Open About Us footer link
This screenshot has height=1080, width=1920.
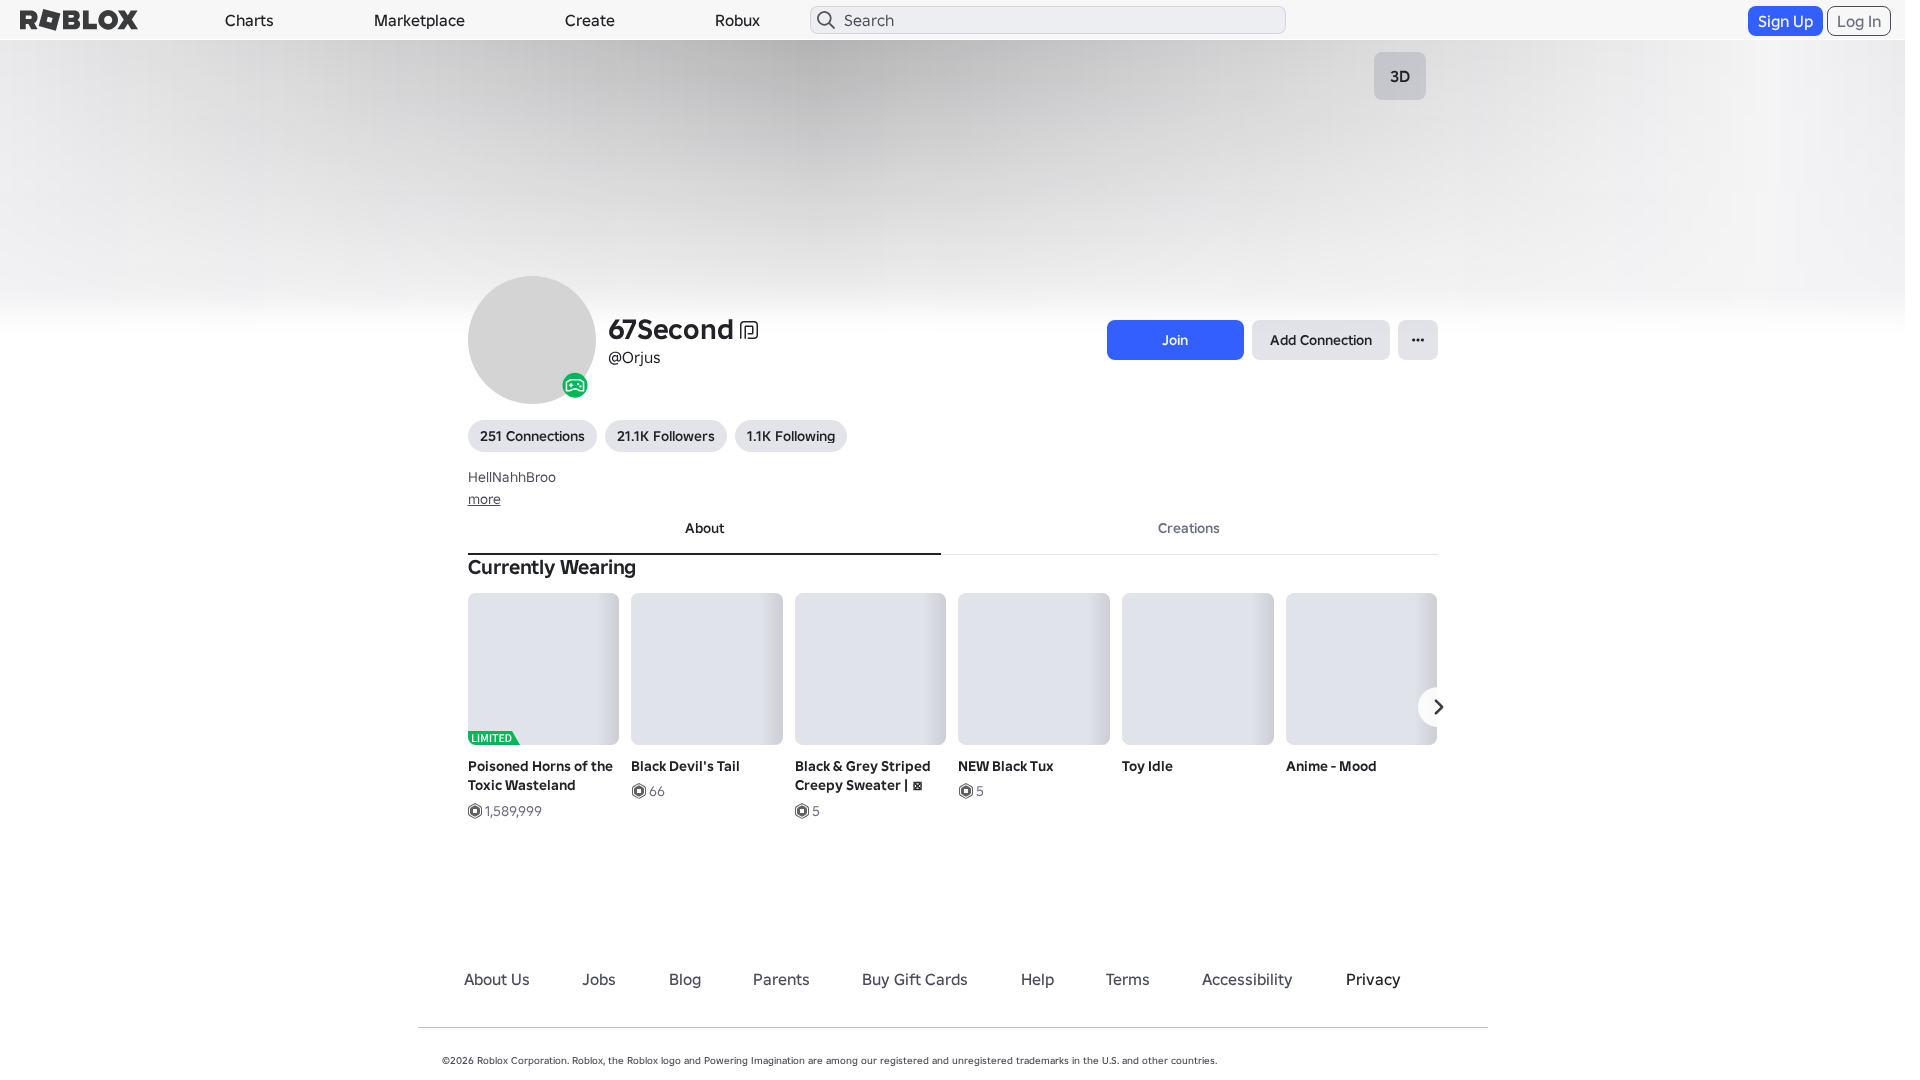(497, 979)
